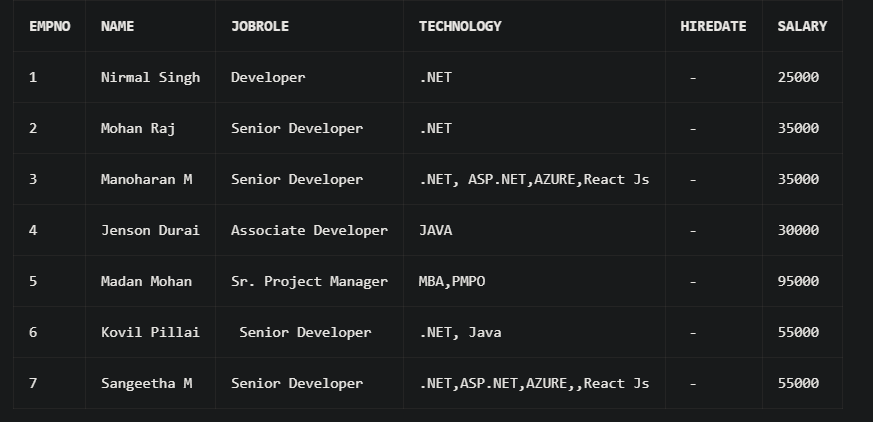
Task: Click the NAME column header
Action: tap(117, 26)
